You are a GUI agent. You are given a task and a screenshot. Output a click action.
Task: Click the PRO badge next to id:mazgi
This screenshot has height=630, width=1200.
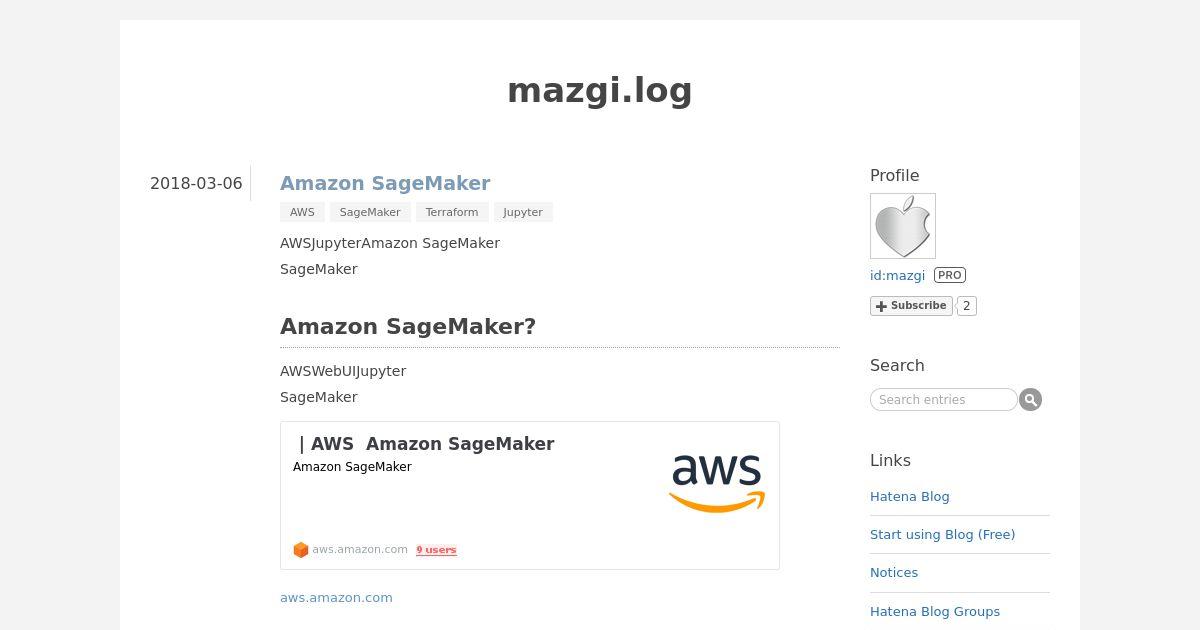[950, 275]
